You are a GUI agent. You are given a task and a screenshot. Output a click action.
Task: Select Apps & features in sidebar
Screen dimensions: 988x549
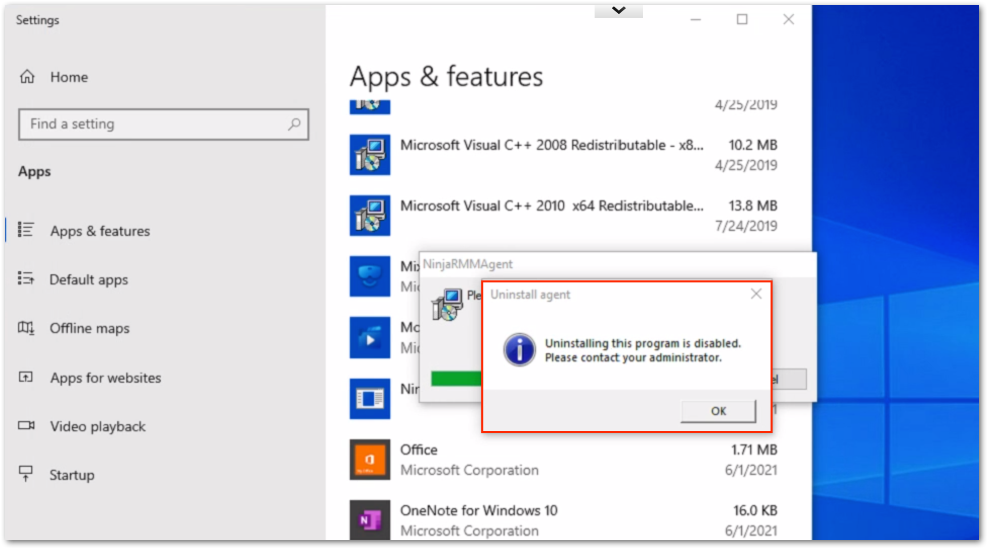99,231
